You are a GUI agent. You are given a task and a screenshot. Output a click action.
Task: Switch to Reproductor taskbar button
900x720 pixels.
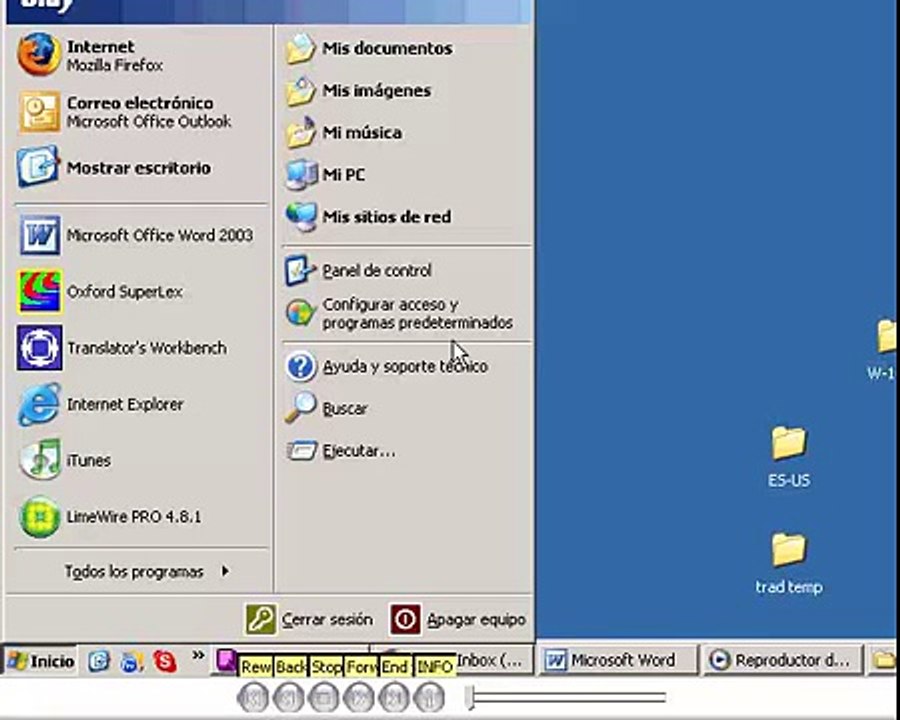(783, 660)
